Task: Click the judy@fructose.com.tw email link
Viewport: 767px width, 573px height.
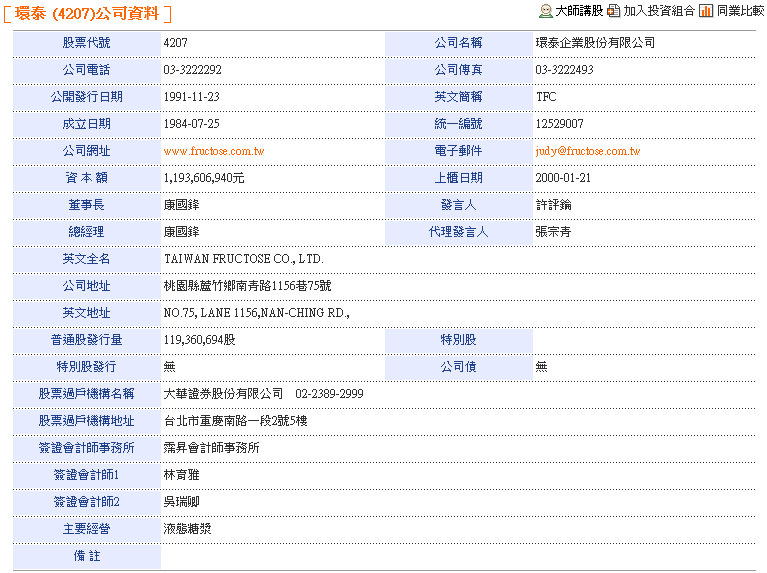Action: click(587, 151)
